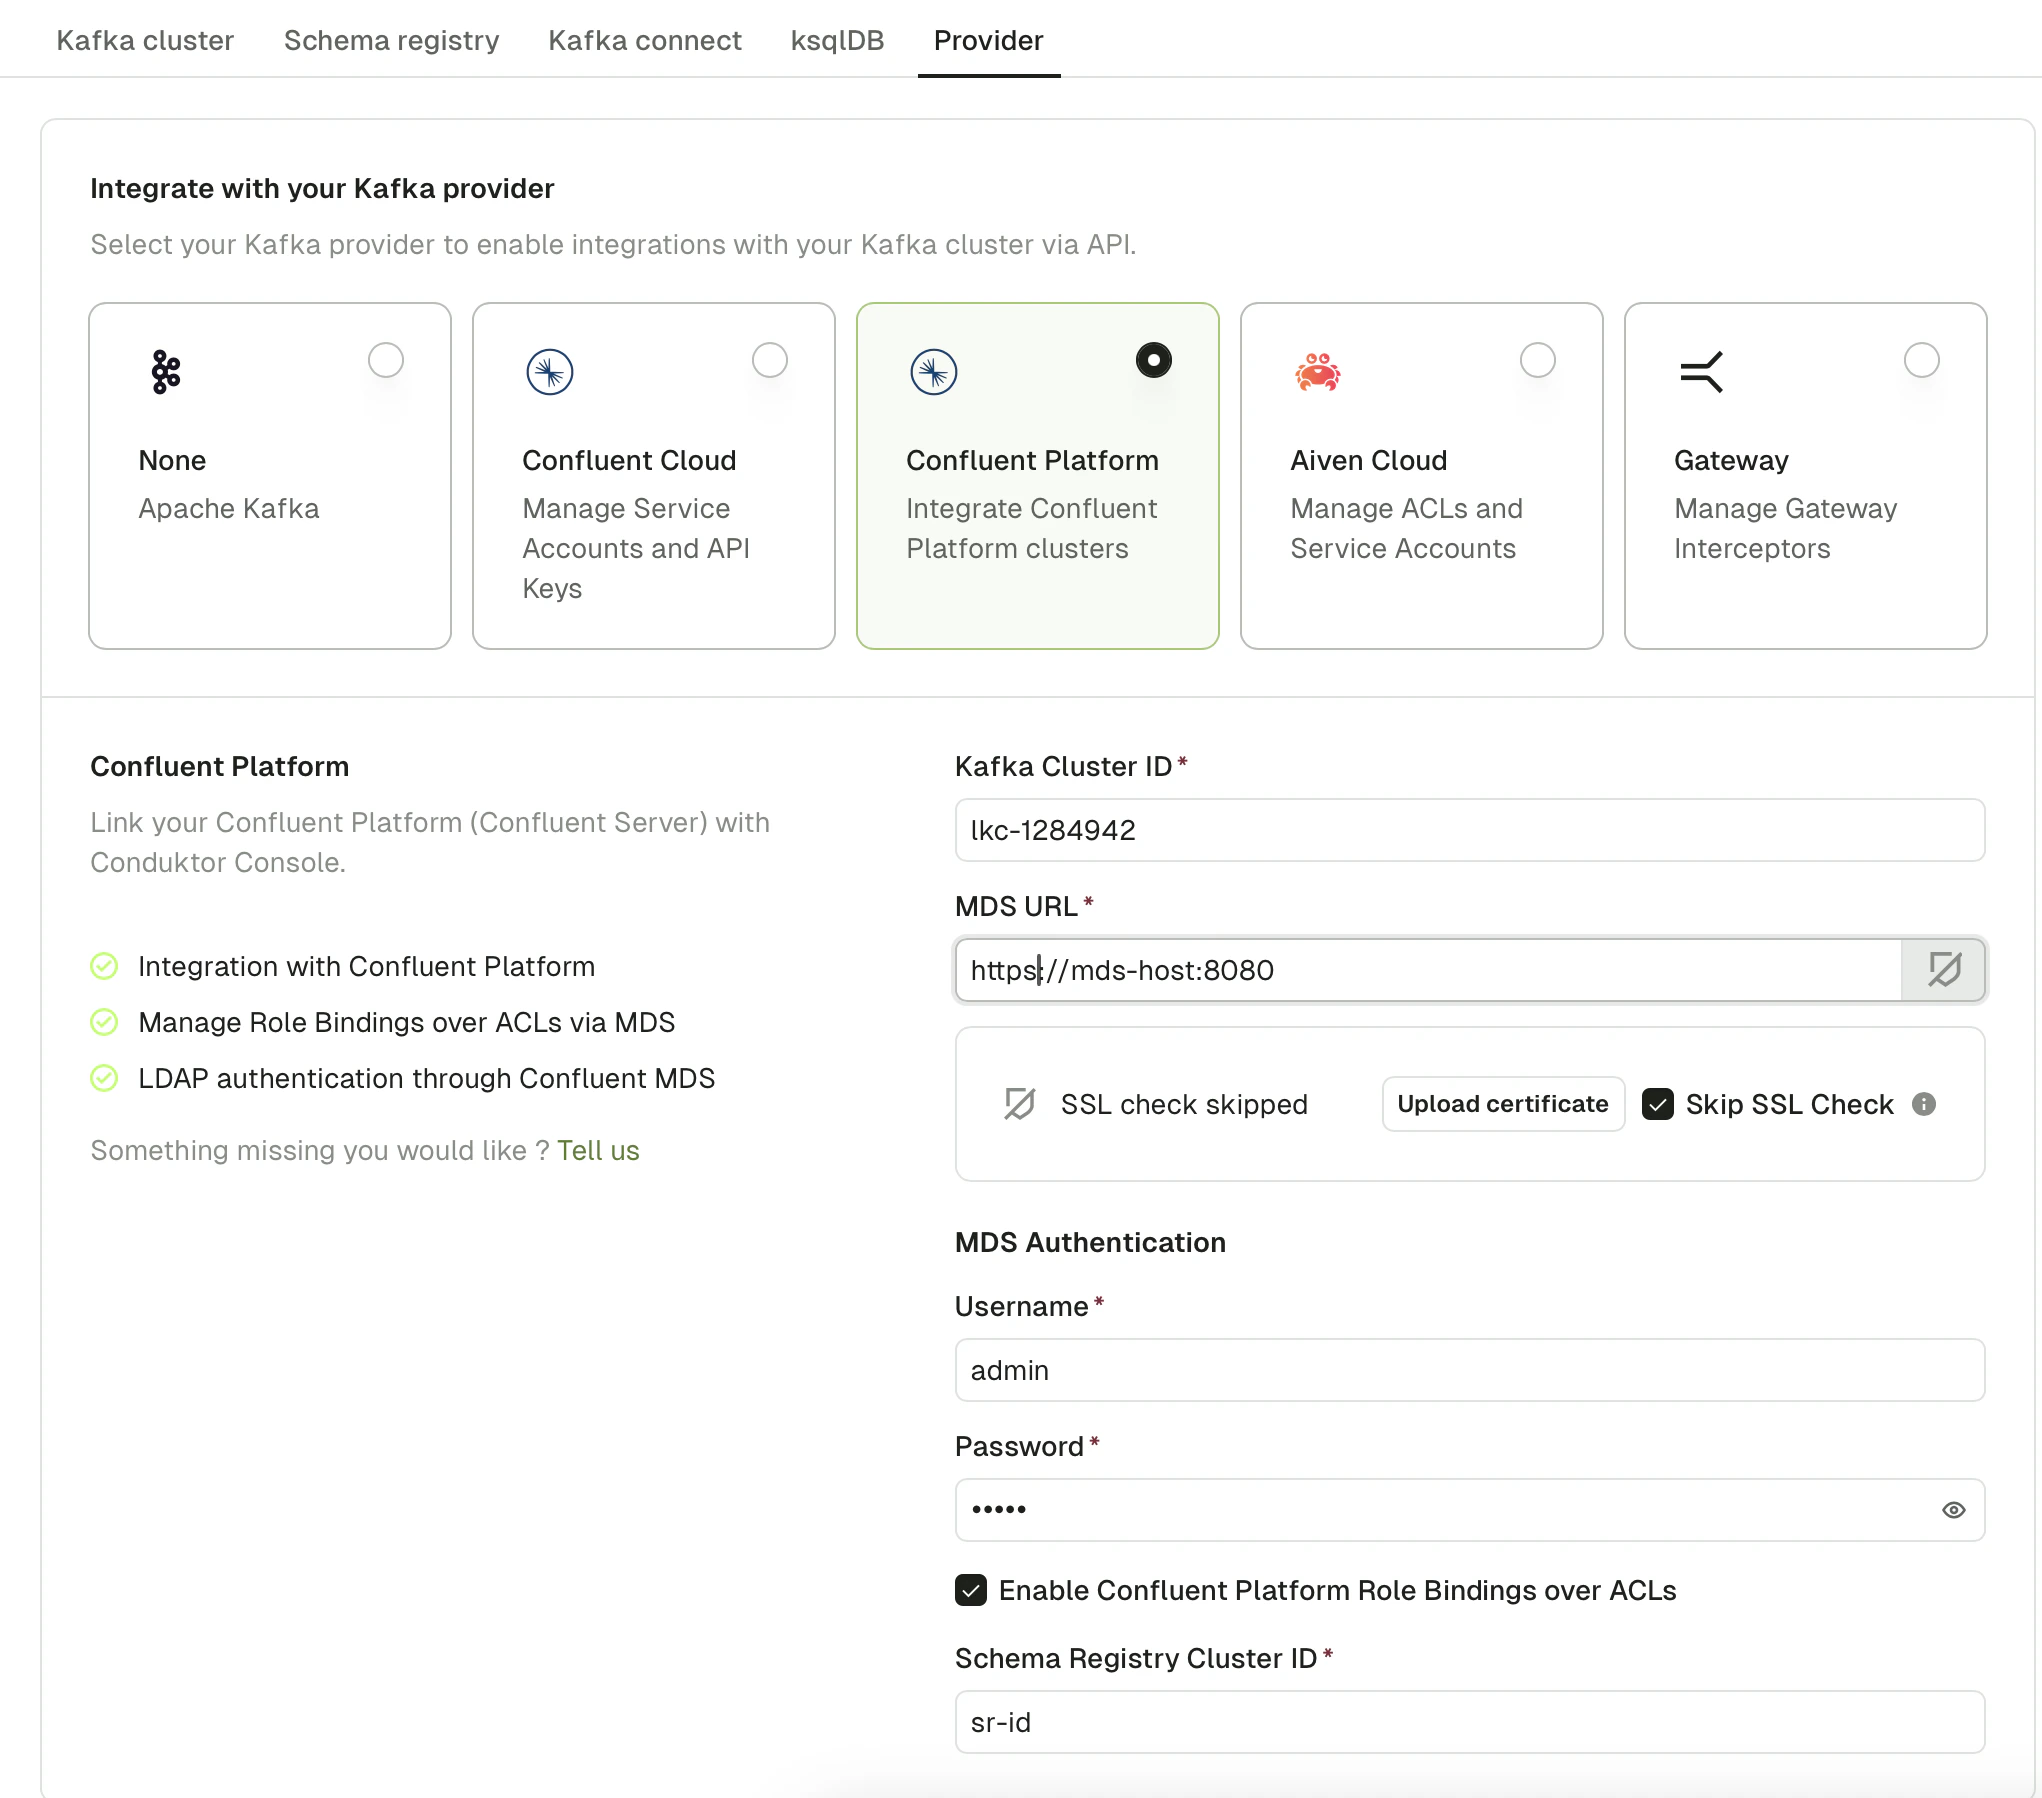The height and width of the screenshot is (1798, 2042).
Task: Focus the Schema Registry Cluster ID field
Action: [1470, 1722]
